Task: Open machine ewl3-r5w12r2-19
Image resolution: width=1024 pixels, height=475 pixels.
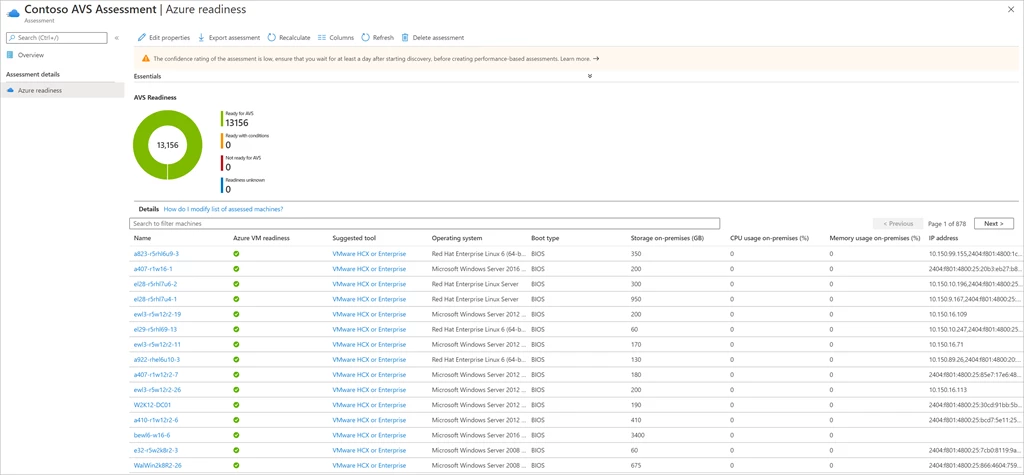Action: pyautogui.click(x=157, y=314)
